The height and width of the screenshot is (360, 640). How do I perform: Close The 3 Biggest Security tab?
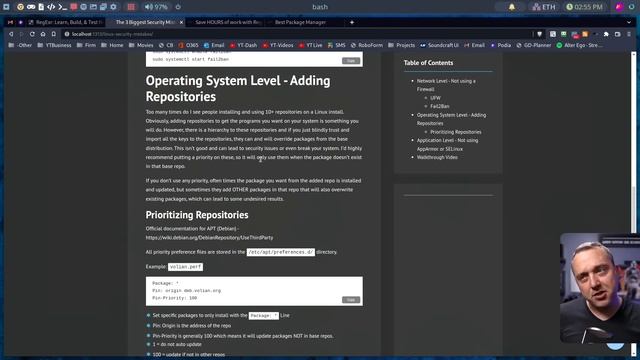[x=181, y=22]
